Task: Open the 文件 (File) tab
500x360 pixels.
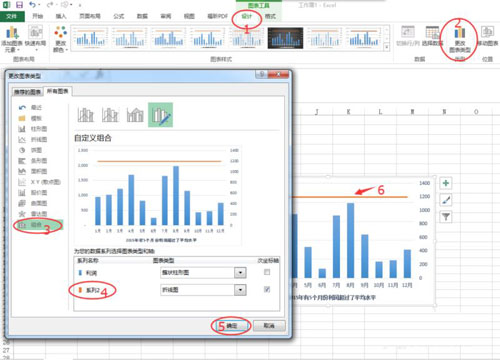Action: coord(12,16)
